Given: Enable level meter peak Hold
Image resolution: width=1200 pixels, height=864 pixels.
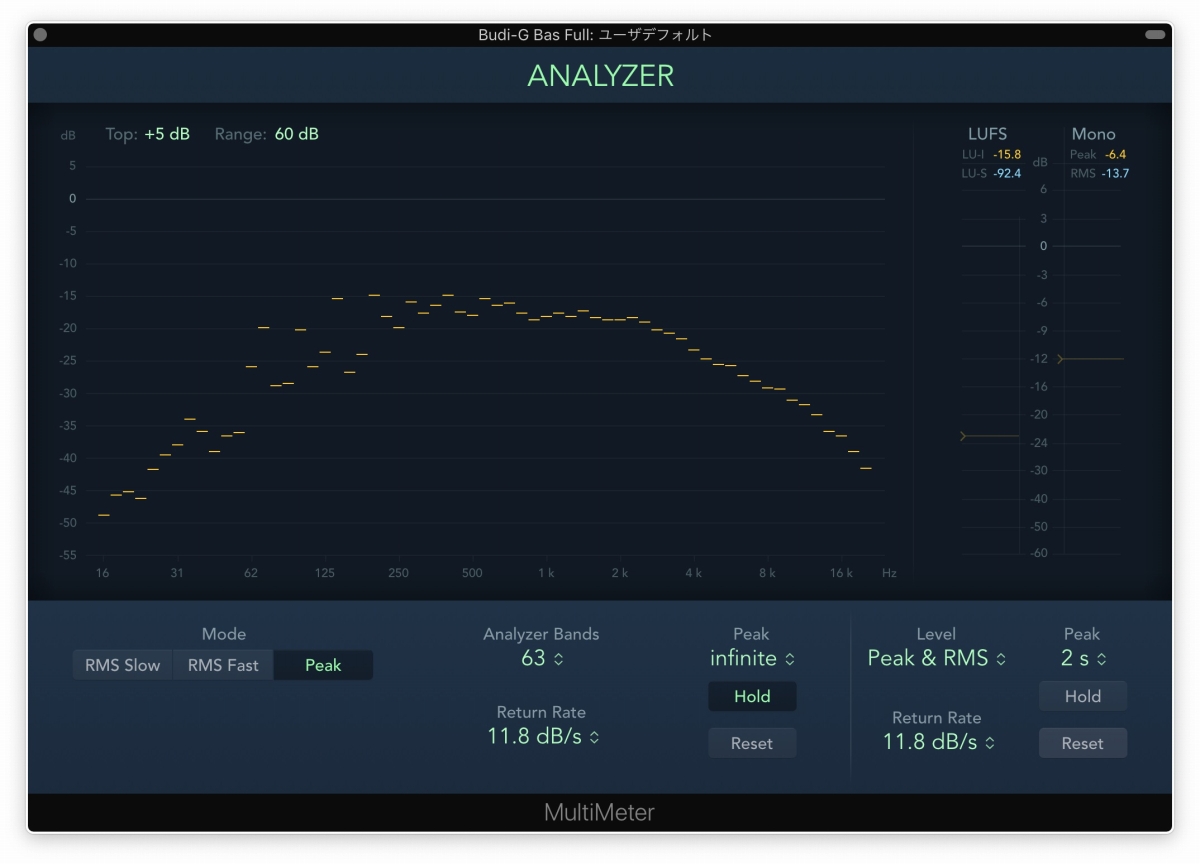Looking at the screenshot, I should [1082, 697].
